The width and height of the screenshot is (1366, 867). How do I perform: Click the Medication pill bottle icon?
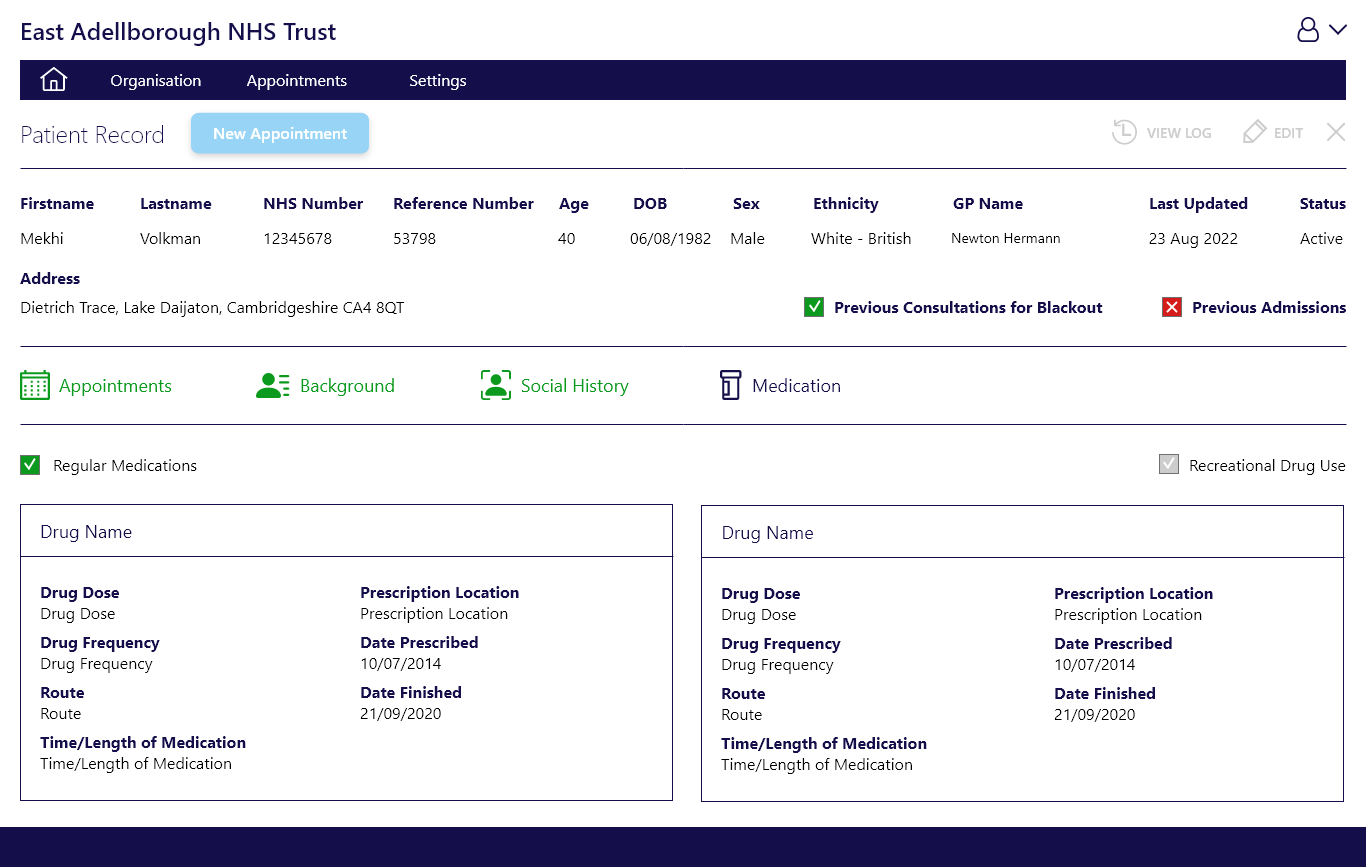point(731,386)
